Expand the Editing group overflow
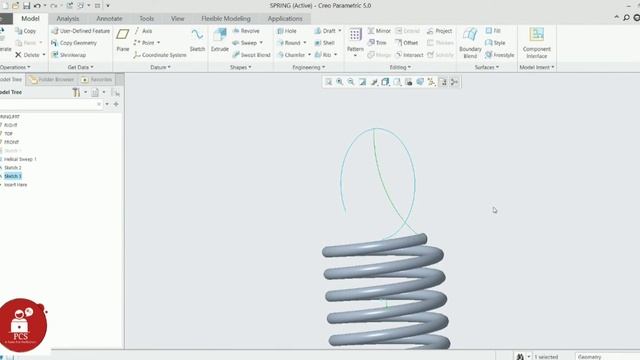The width and height of the screenshot is (640, 360). tap(400, 67)
